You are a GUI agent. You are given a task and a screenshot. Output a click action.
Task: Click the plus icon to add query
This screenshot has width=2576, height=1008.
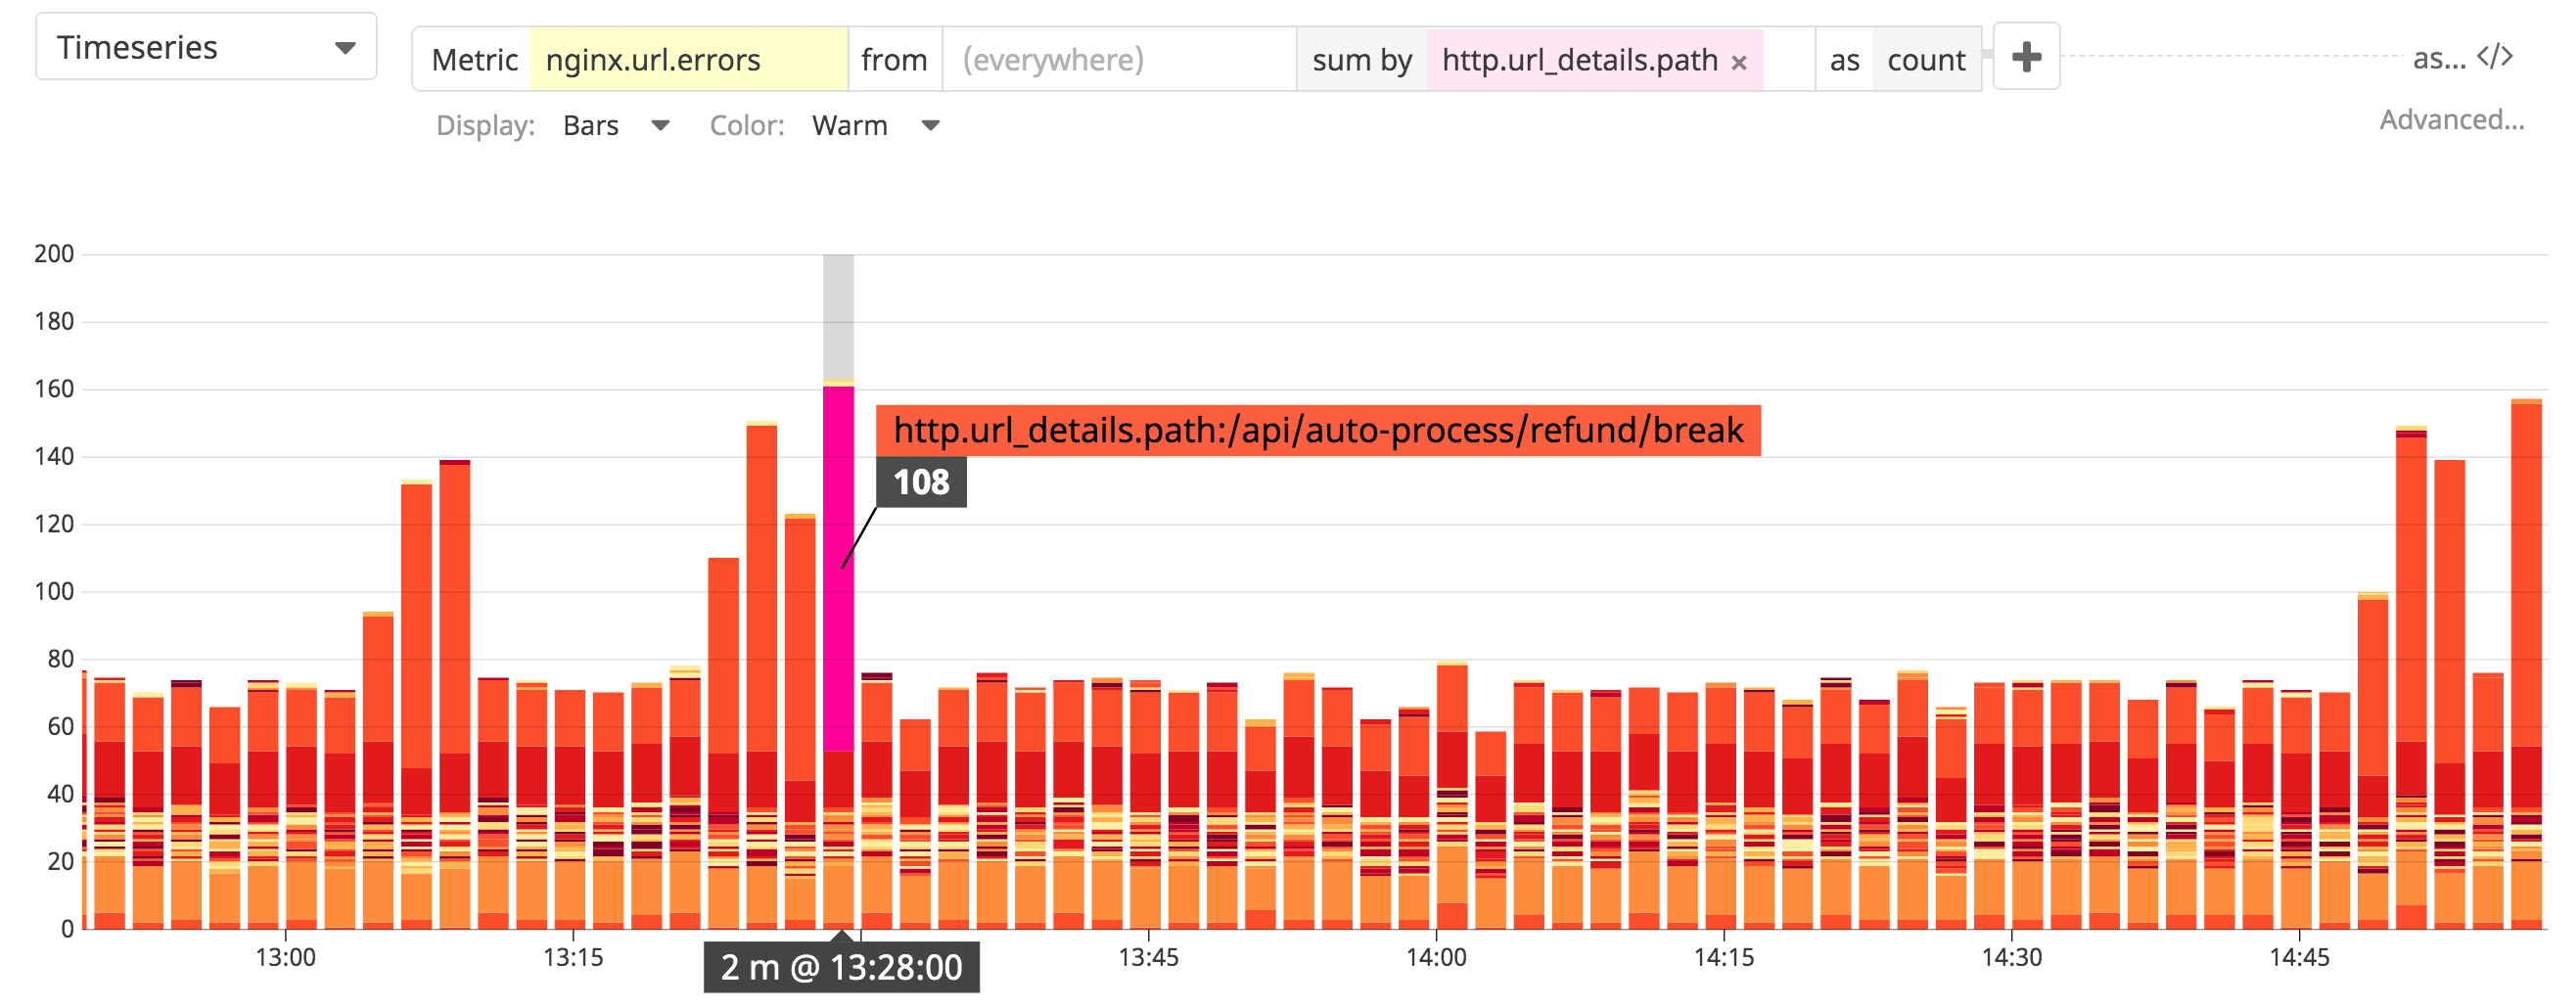coord(2025,57)
